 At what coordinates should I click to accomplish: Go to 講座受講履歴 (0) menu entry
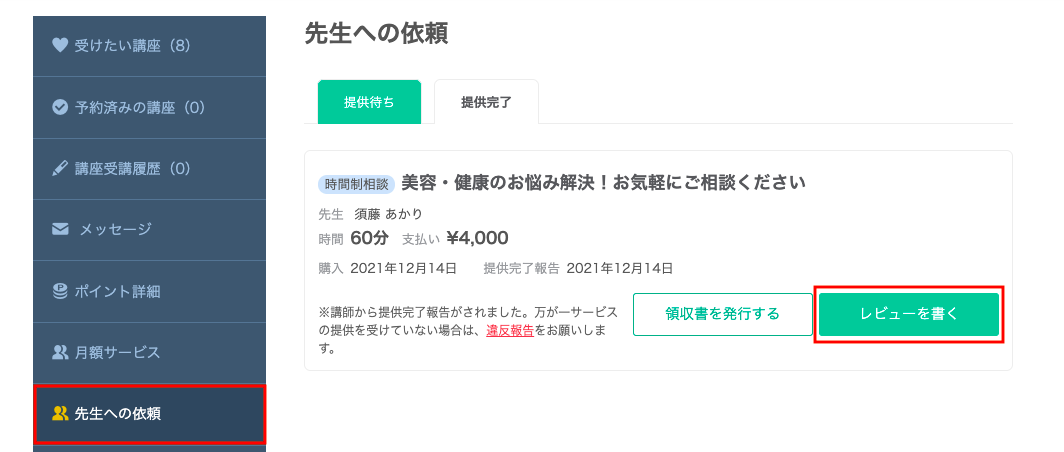click(149, 169)
